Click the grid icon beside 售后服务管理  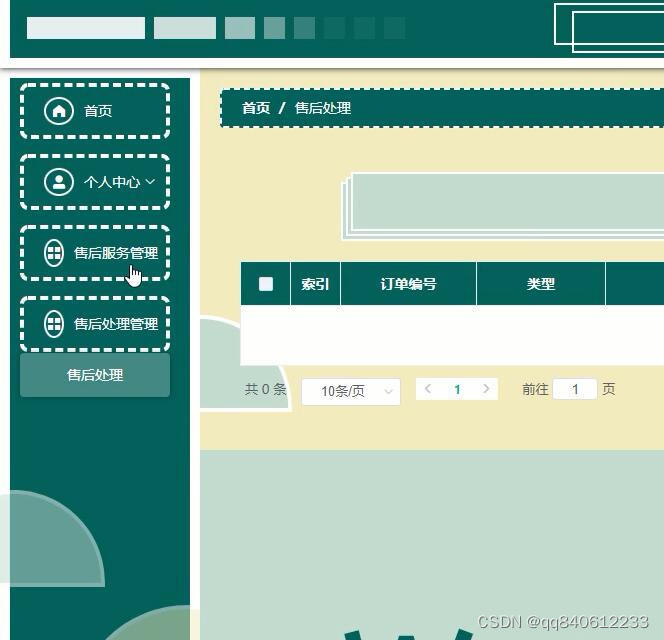coord(54,253)
